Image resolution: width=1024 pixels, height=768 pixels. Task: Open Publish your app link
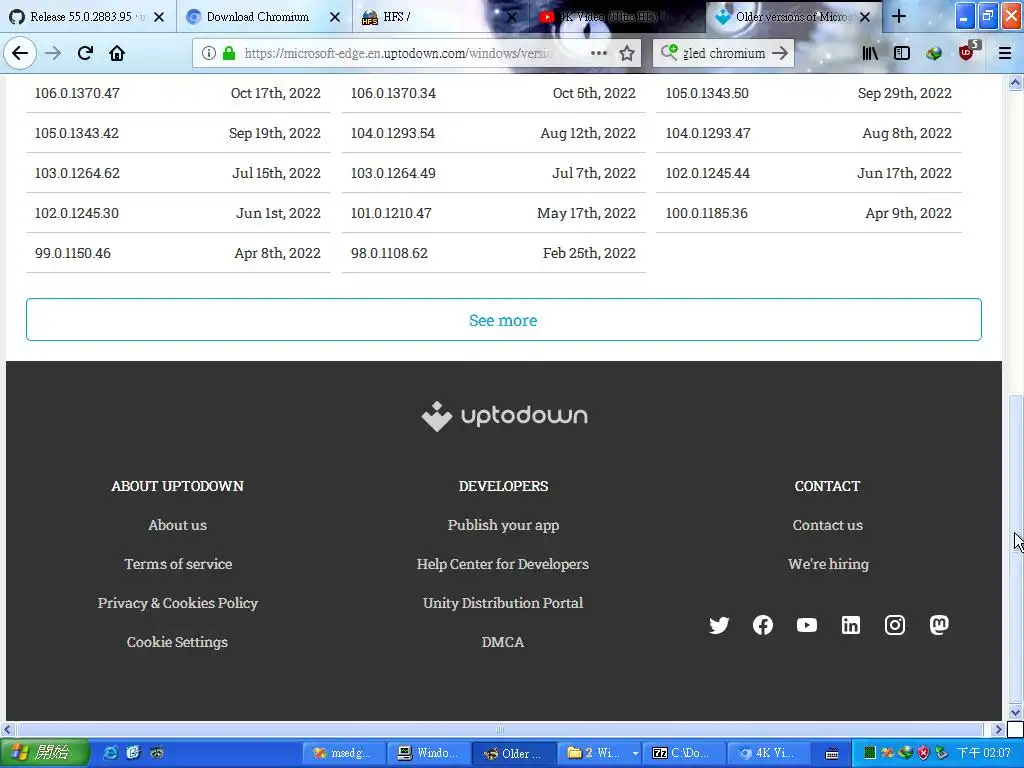point(504,525)
